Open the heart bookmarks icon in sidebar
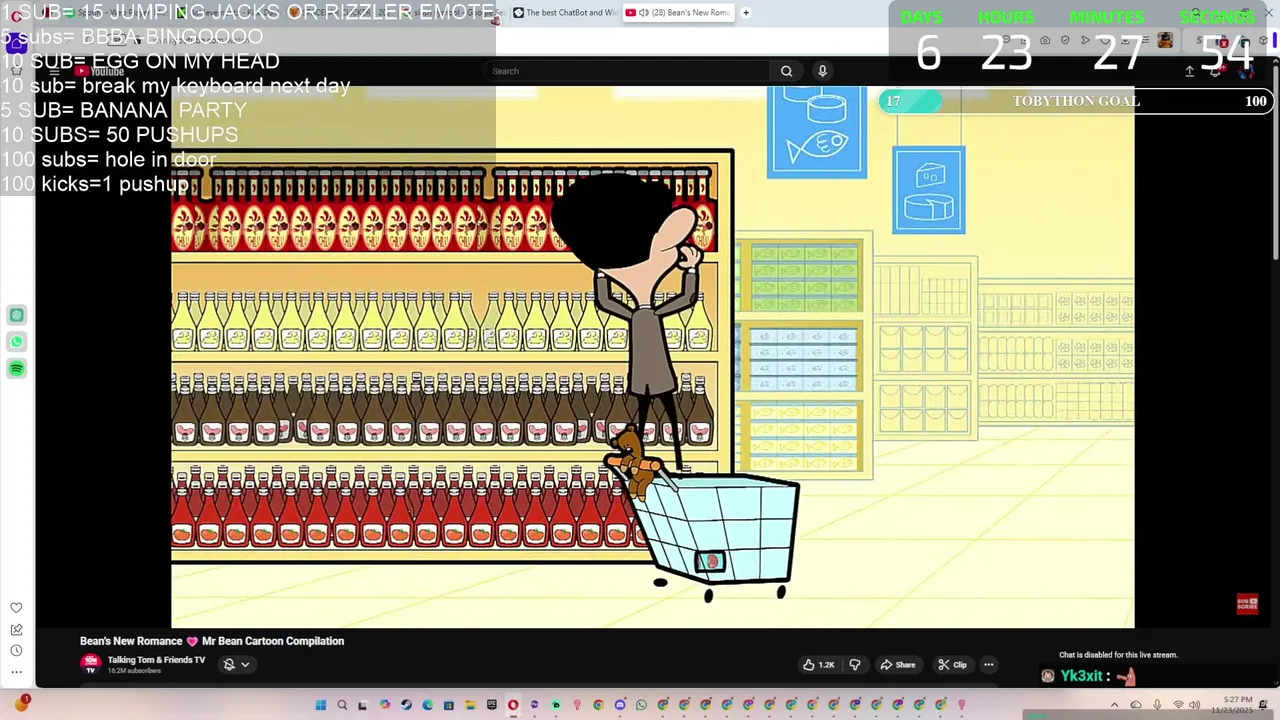The height and width of the screenshot is (720, 1280). coord(16,608)
